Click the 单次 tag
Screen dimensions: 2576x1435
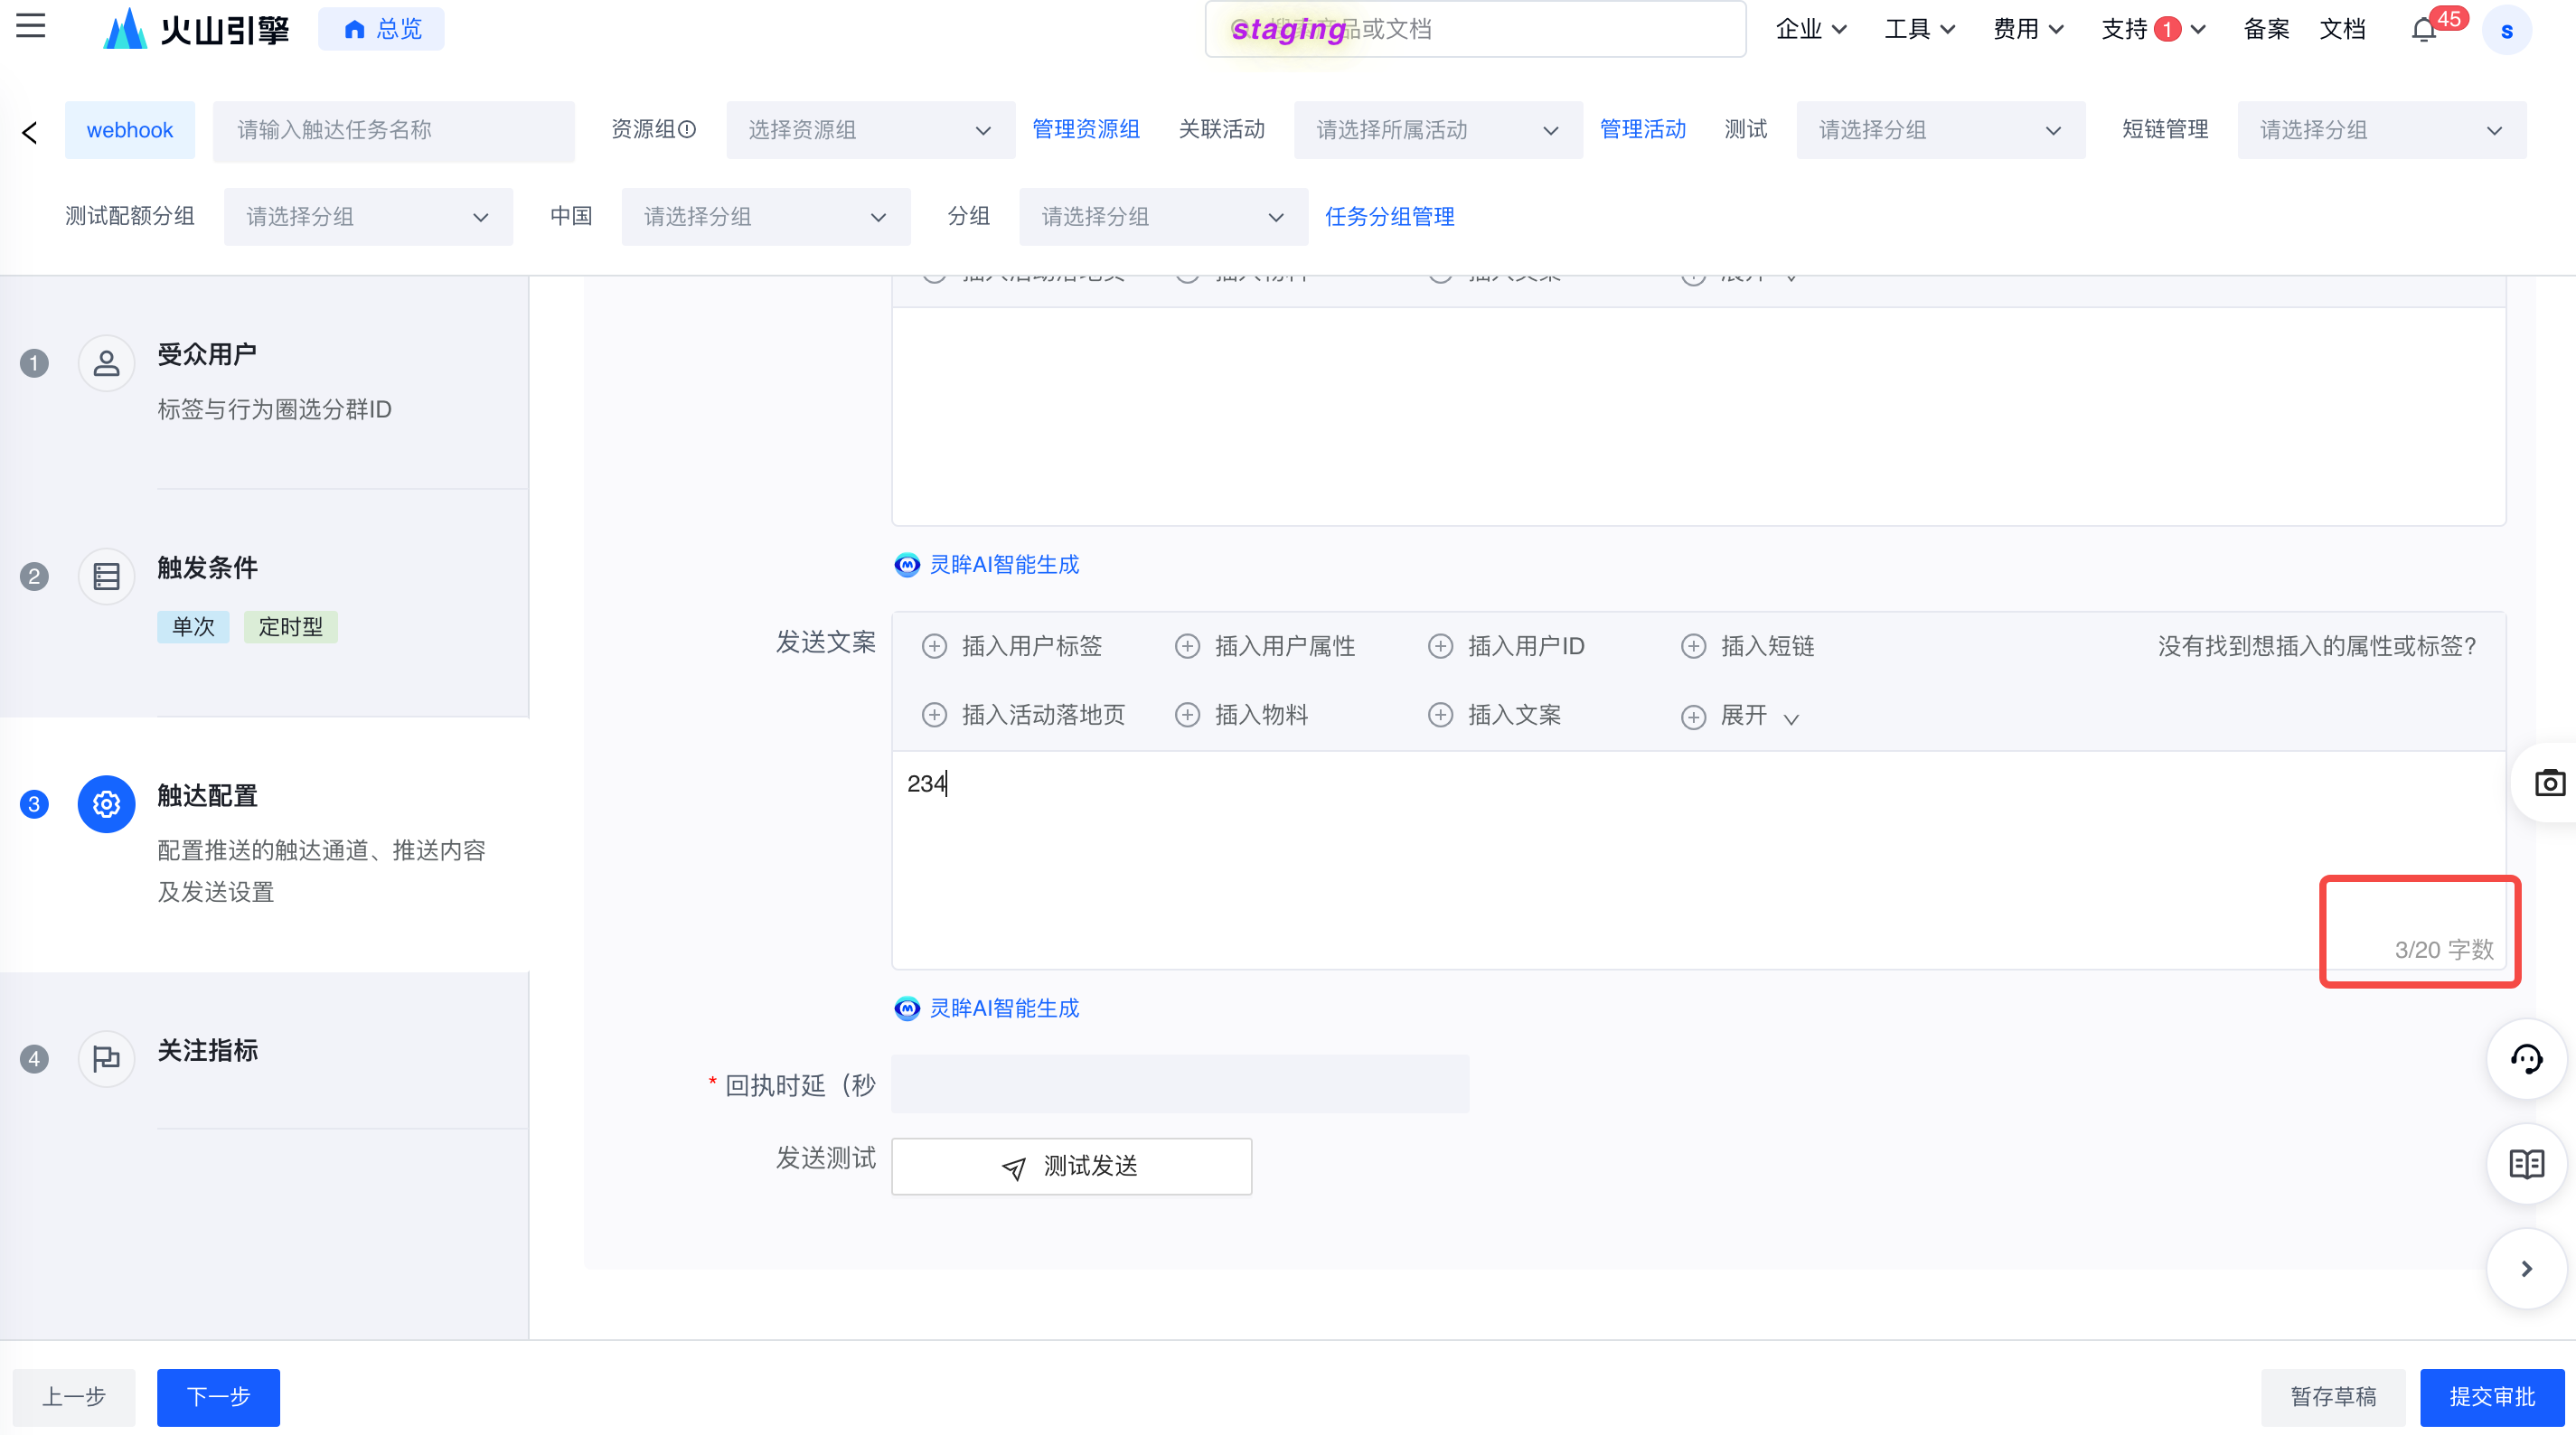(193, 627)
